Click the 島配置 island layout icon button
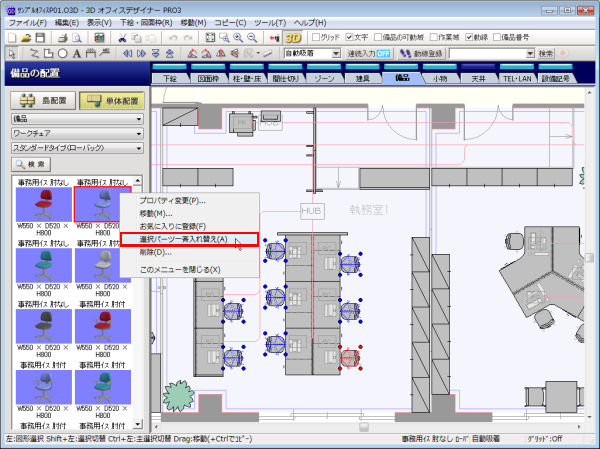This screenshot has width=600, height=449. pyautogui.click(x=42, y=101)
